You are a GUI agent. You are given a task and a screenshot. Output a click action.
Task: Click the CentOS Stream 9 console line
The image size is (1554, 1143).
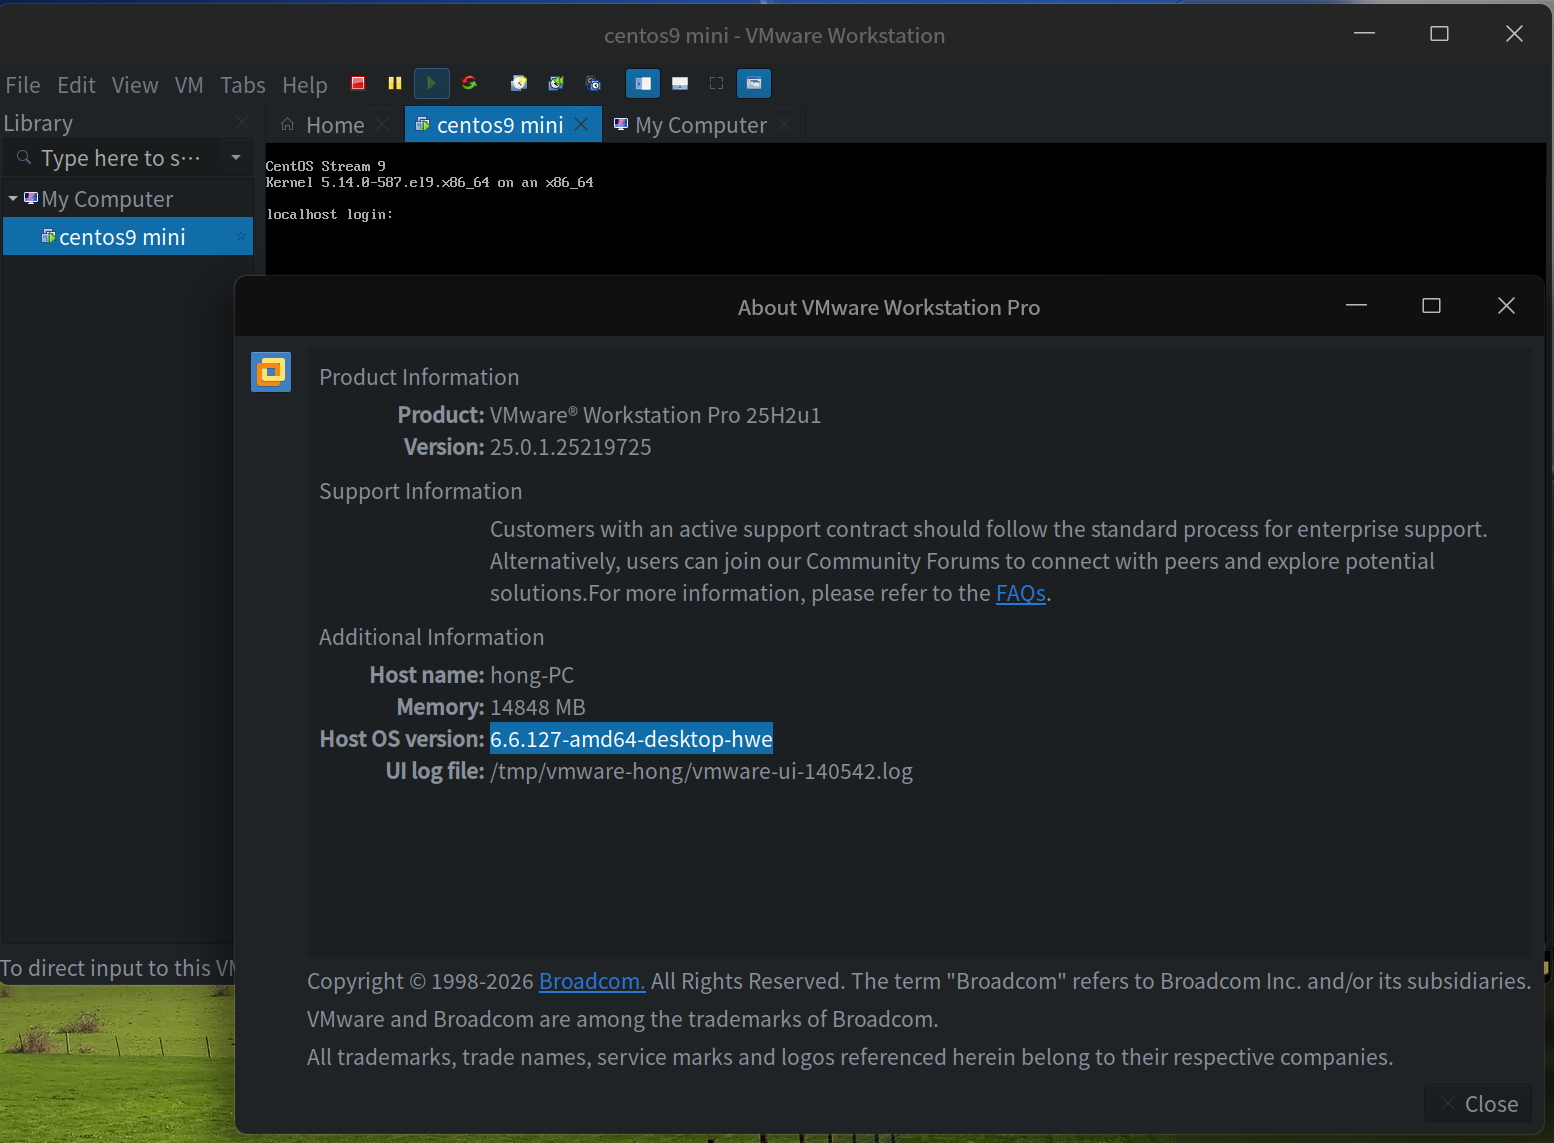pyautogui.click(x=326, y=166)
